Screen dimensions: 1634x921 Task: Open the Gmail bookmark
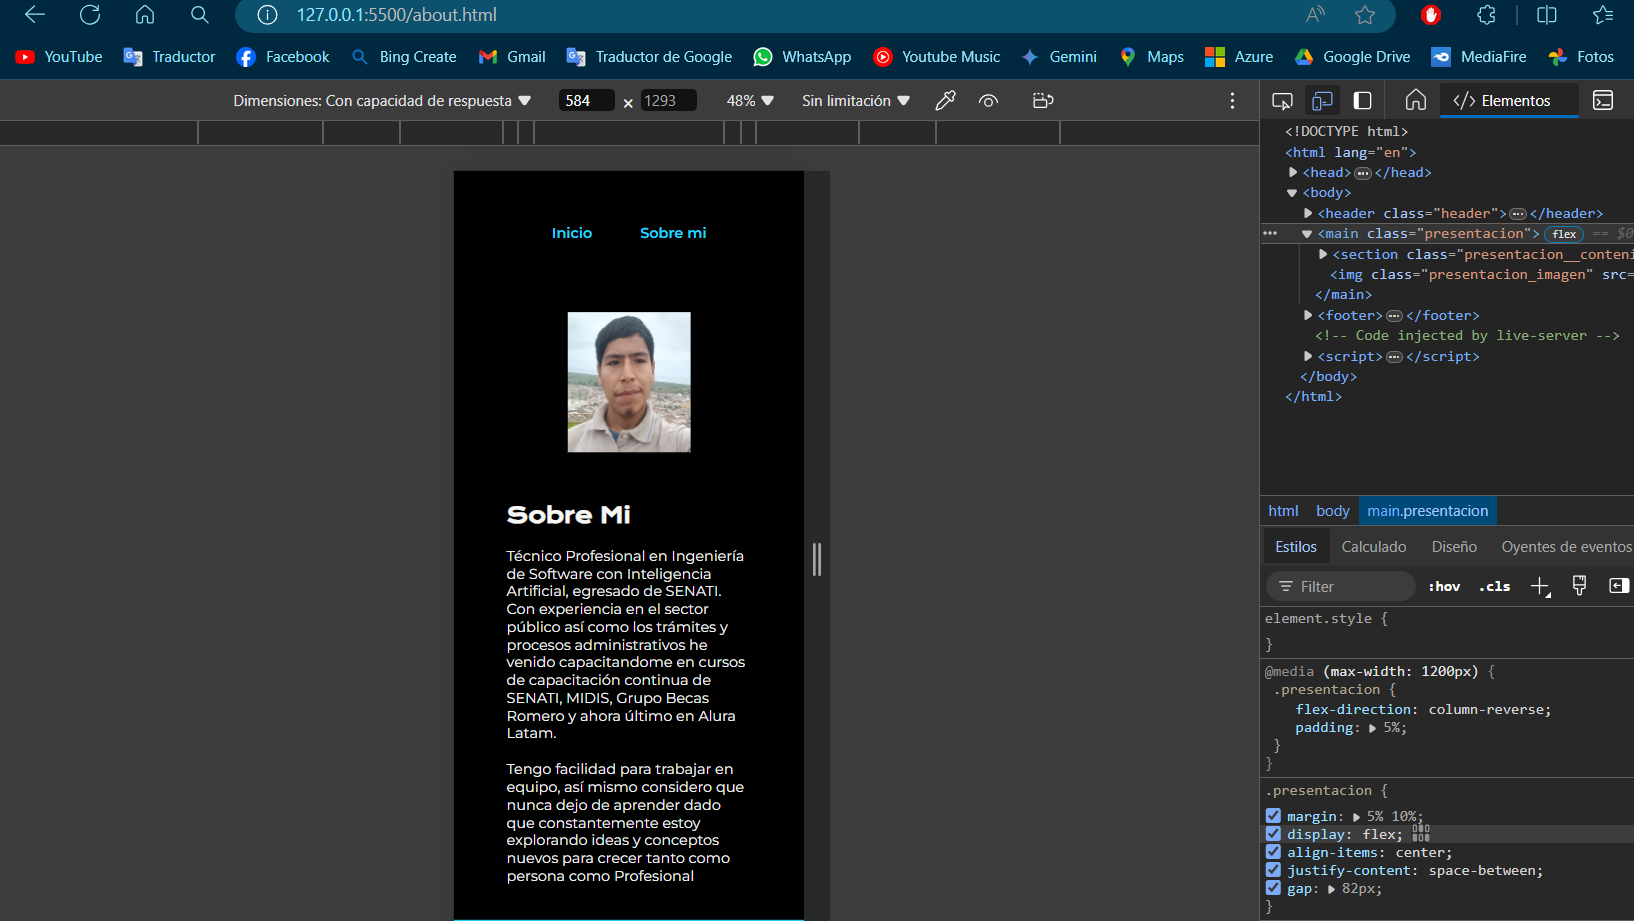pos(512,57)
